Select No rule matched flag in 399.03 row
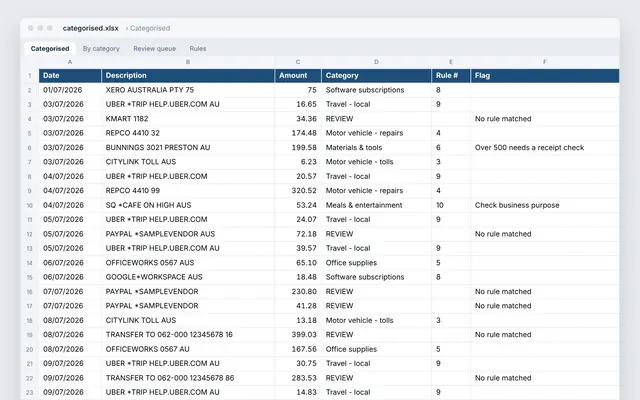The height and width of the screenshot is (400, 640). coord(545,335)
